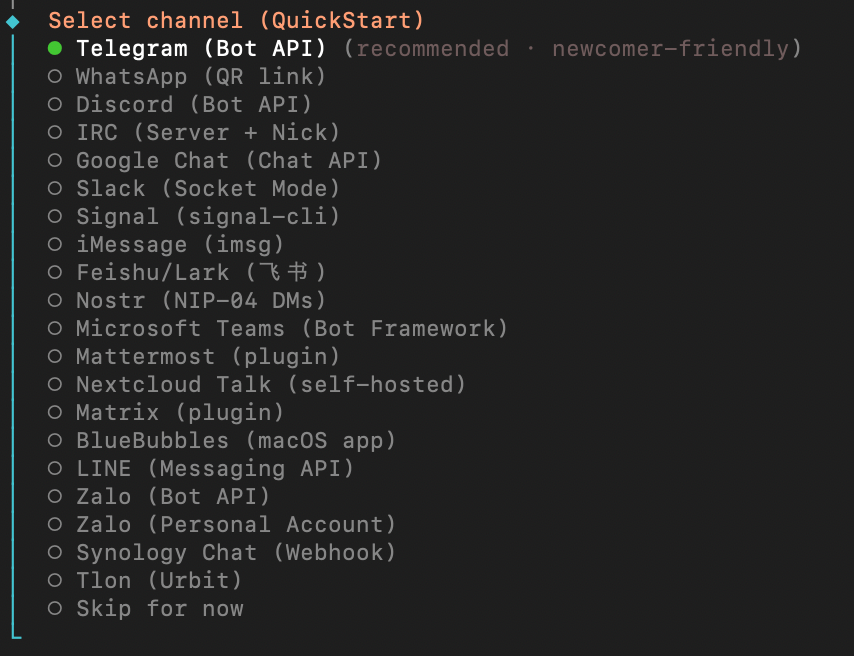Select the Feishu/Lark option
Image resolution: width=854 pixels, height=656 pixels.
point(201,272)
